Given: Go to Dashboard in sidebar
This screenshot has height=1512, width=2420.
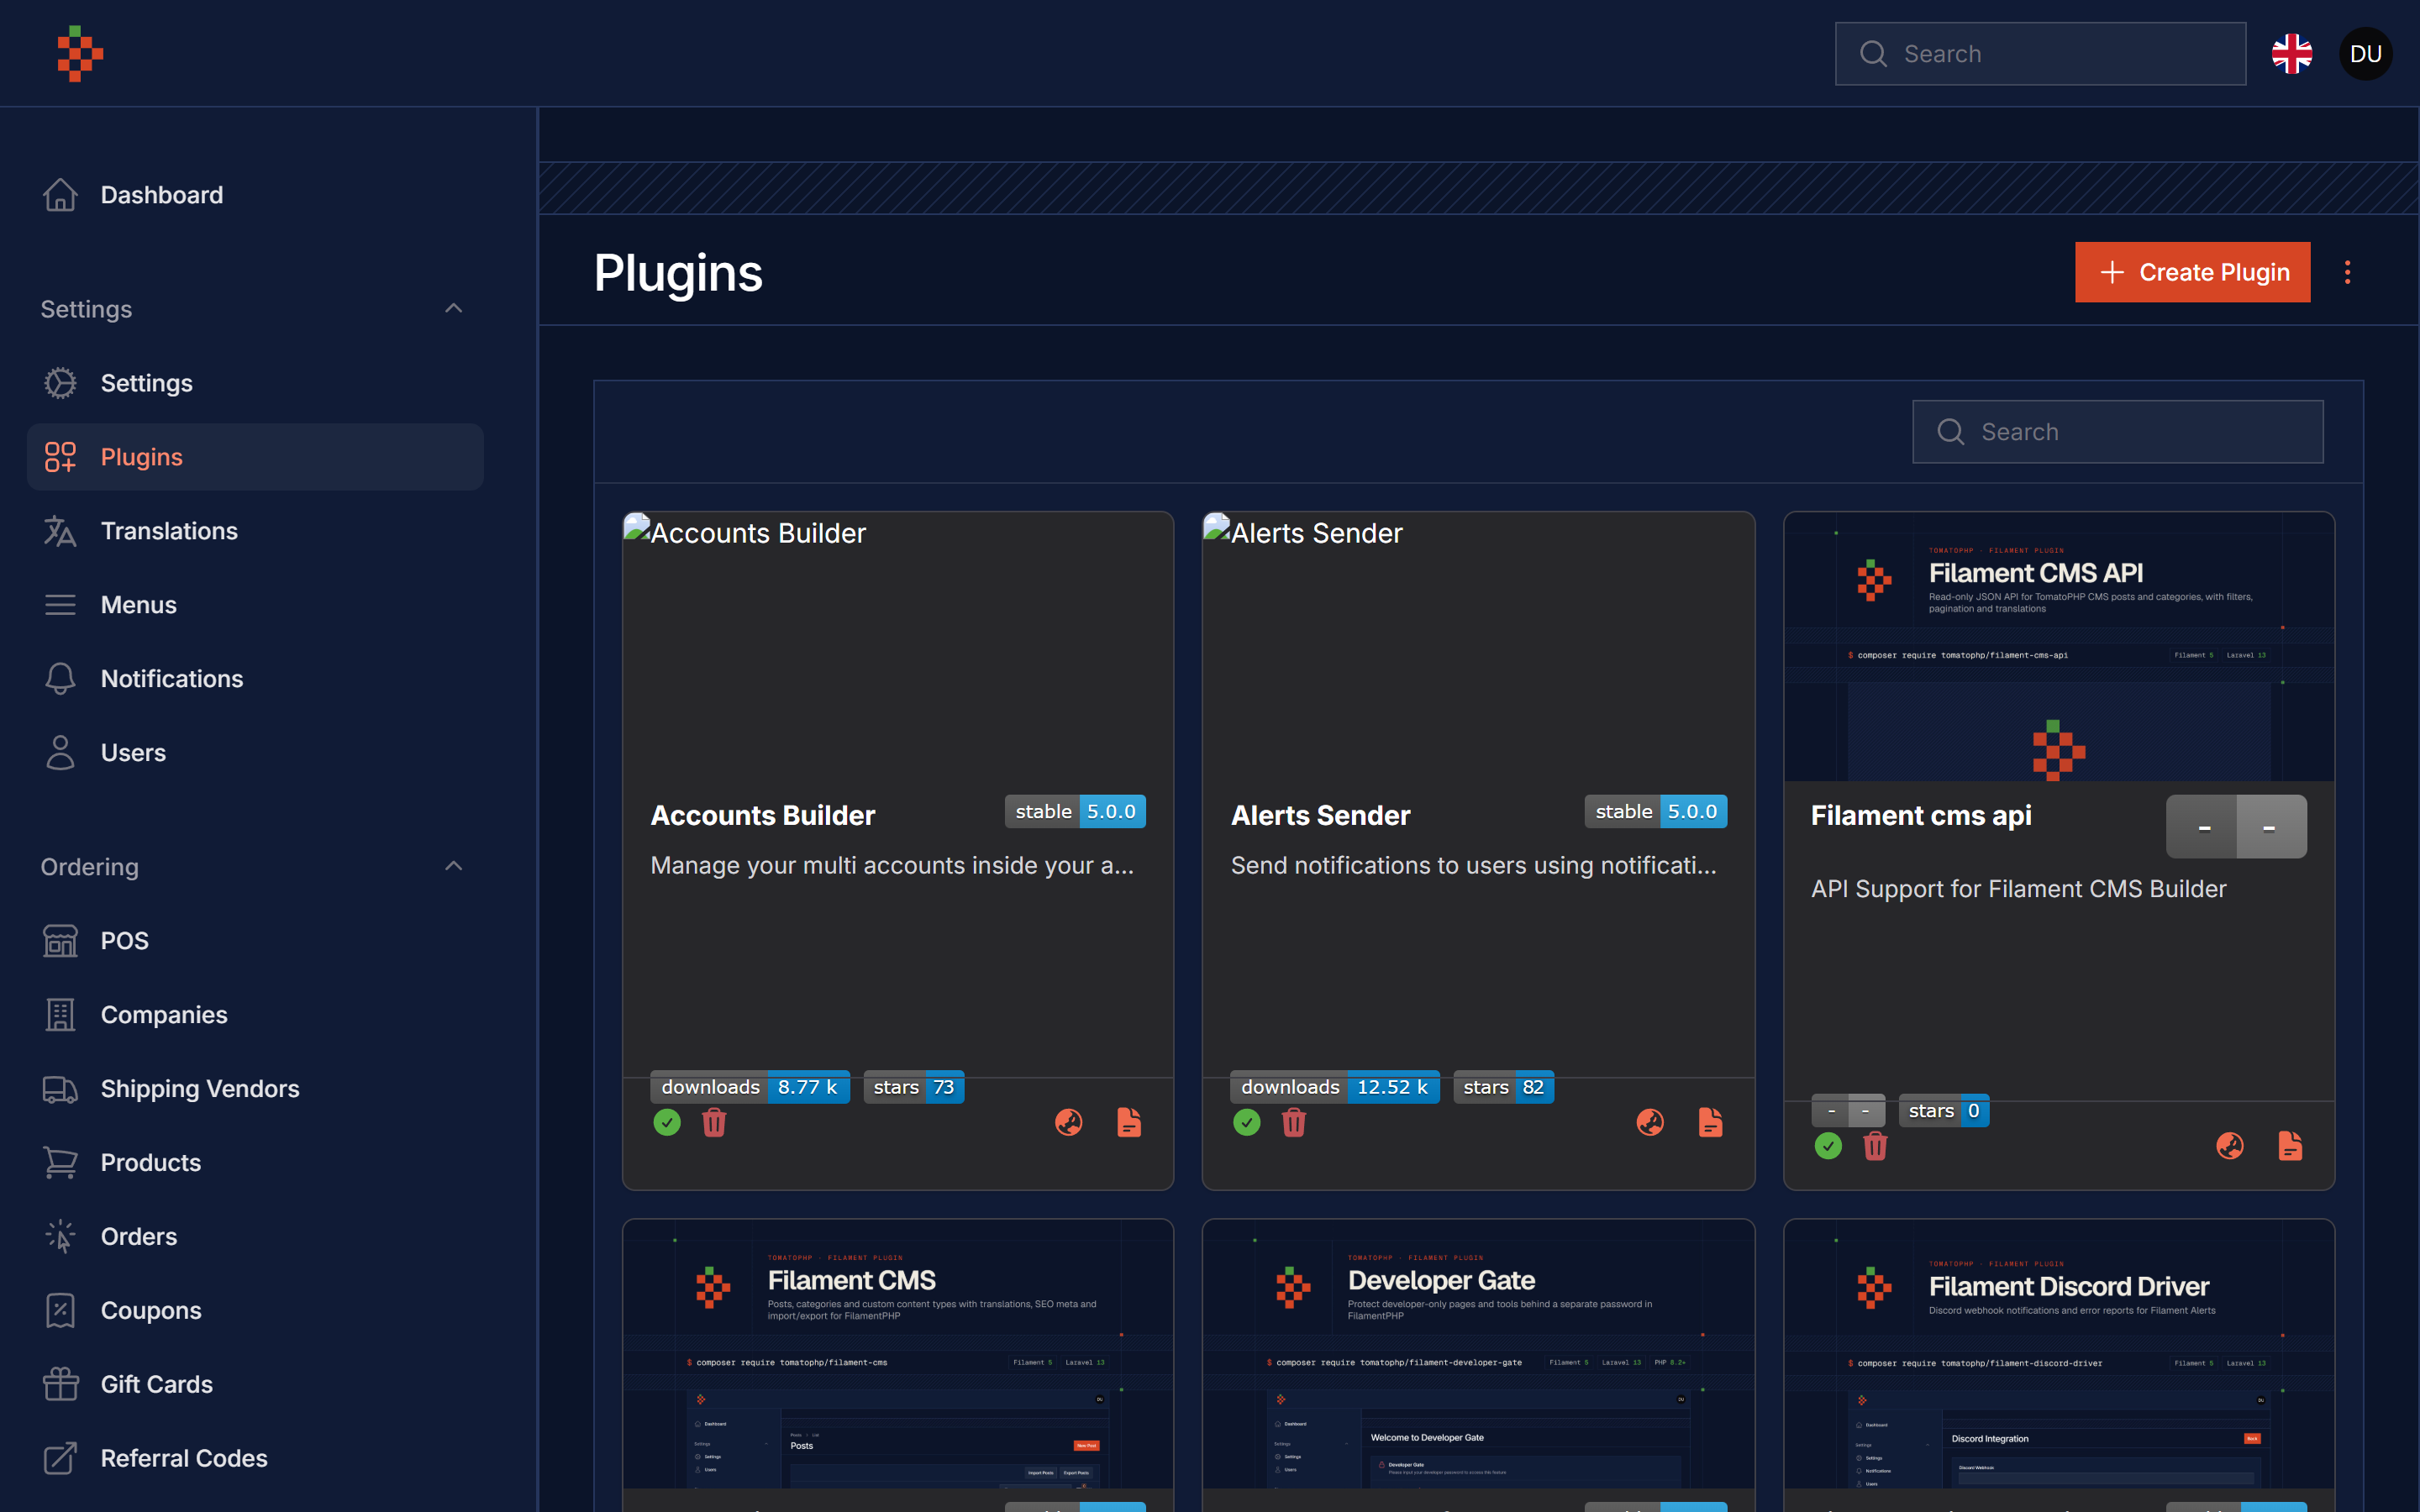Looking at the screenshot, I should point(255,195).
